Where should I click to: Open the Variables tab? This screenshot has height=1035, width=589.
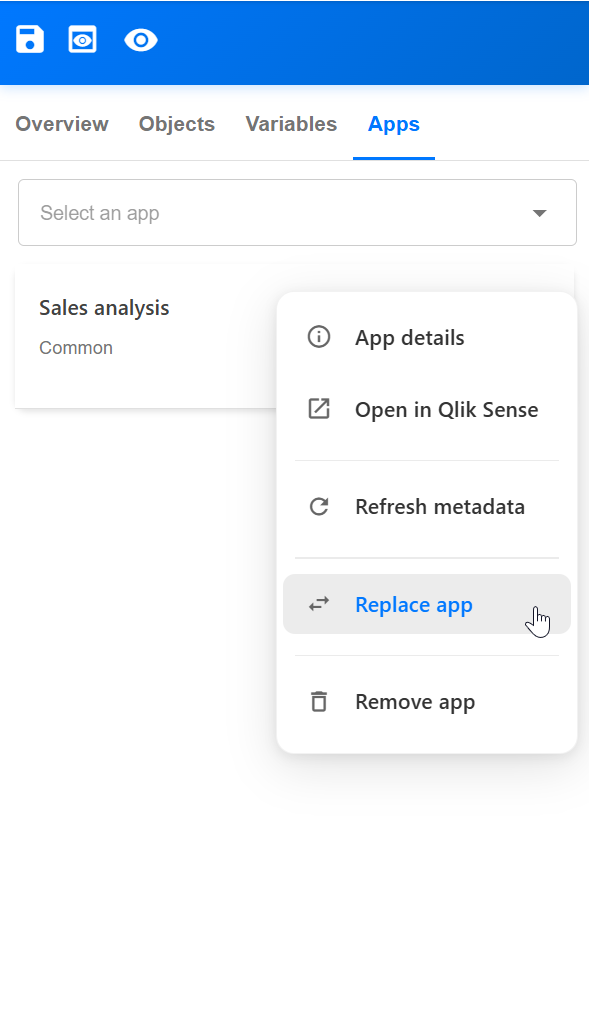pyautogui.click(x=291, y=124)
